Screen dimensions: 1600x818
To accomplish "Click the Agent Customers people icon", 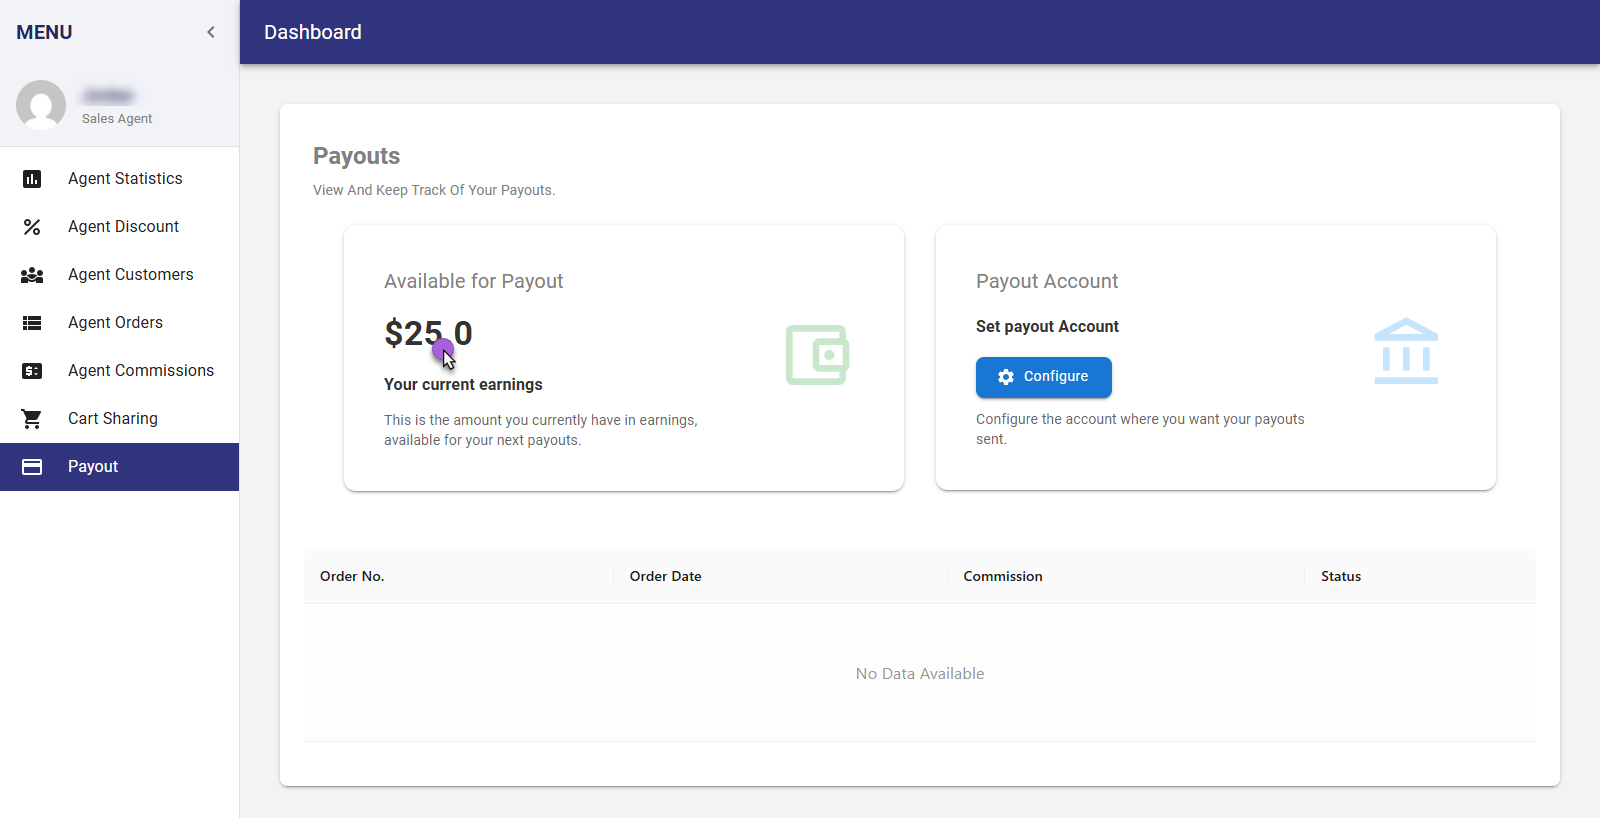I will coord(32,275).
